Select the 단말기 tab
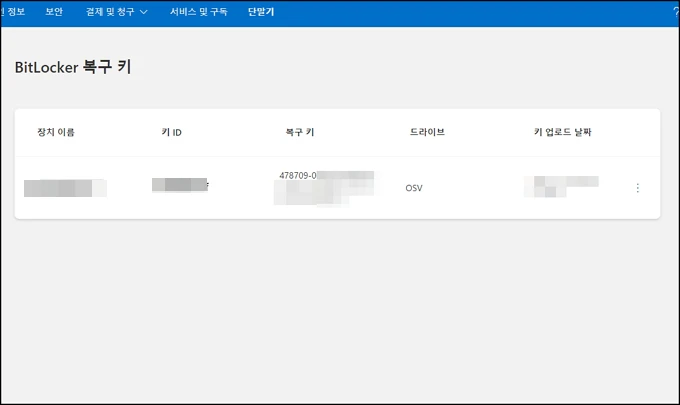This screenshot has width=680, height=405. click(x=261, y=12)
